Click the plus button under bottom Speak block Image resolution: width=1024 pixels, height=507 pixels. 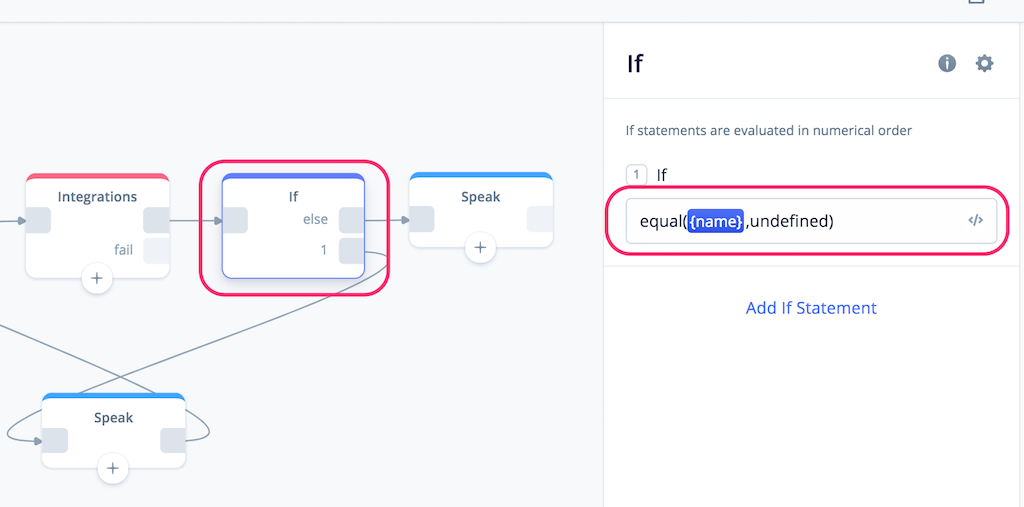tap(112, 468)
